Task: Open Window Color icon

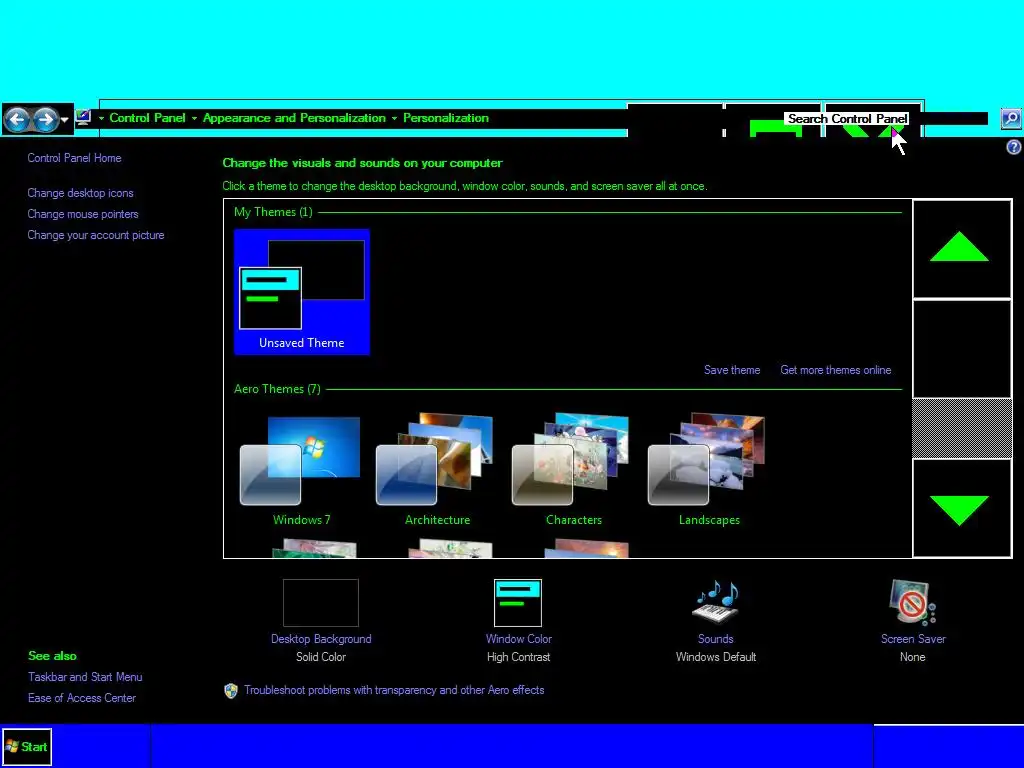Action: [x=518, y=603]
